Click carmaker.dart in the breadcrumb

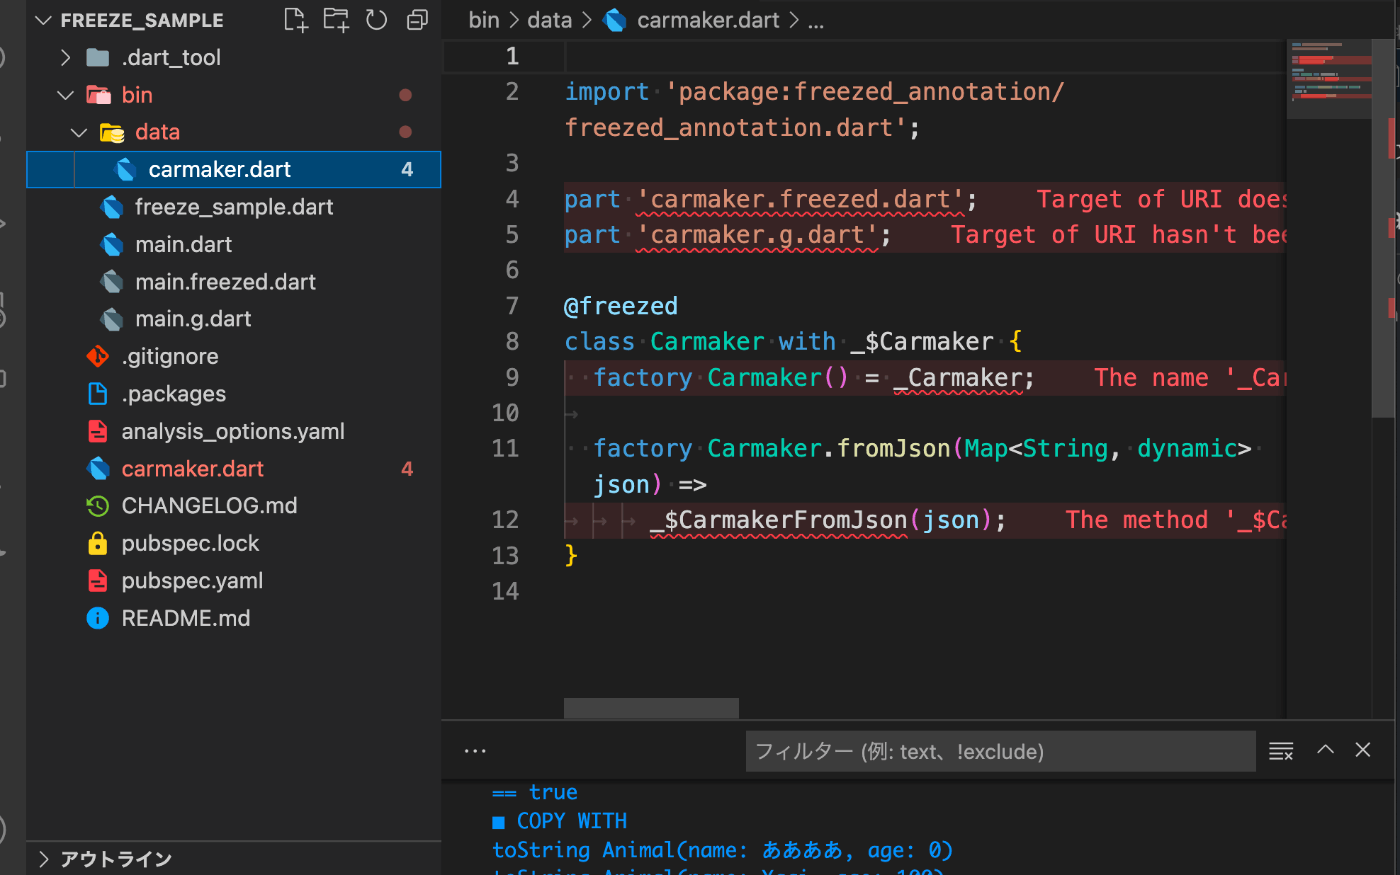pyautogui.click(x=708, y=20)
